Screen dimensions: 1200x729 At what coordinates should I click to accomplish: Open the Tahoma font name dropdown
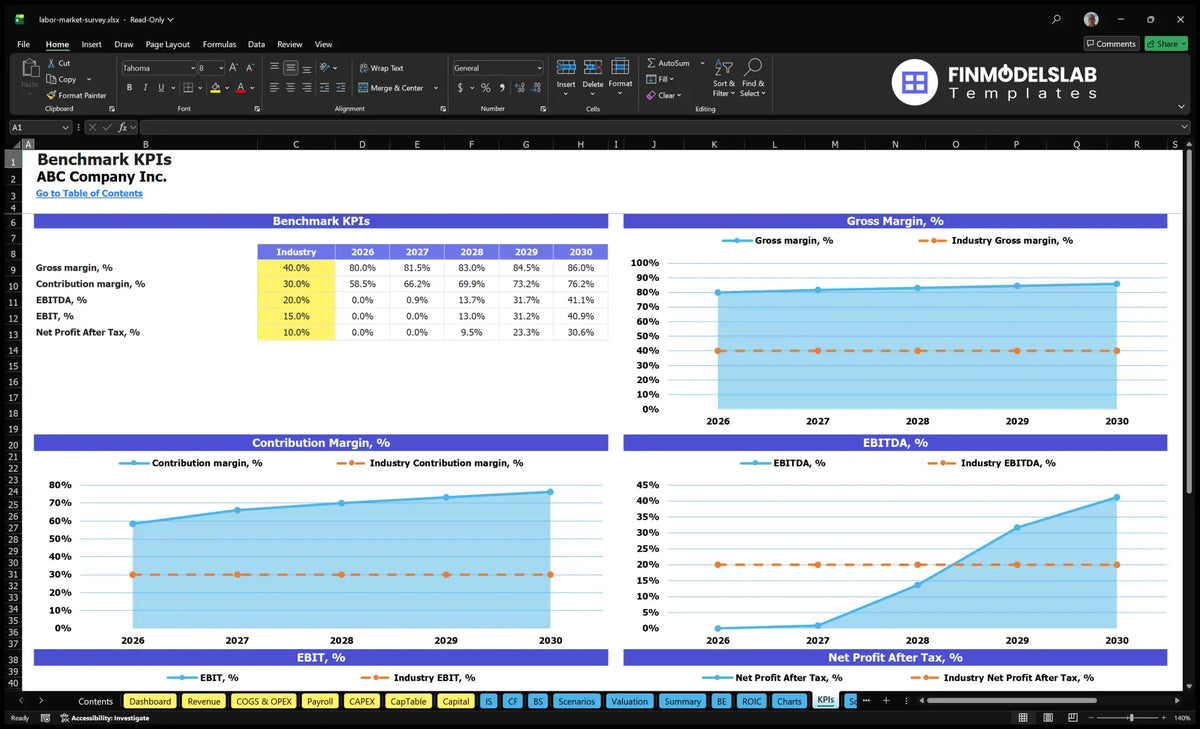tap(192, 68)
